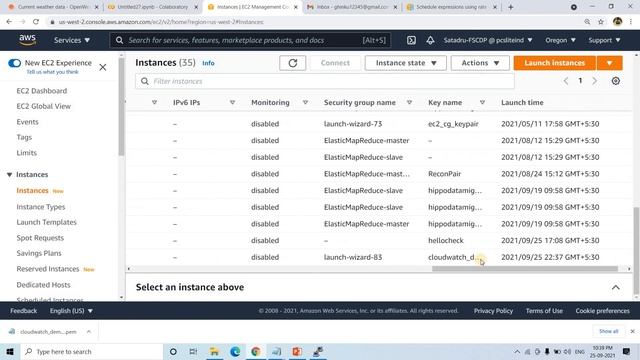
Task: Open Launch Templates in sidebar
Action: point(47,222)
